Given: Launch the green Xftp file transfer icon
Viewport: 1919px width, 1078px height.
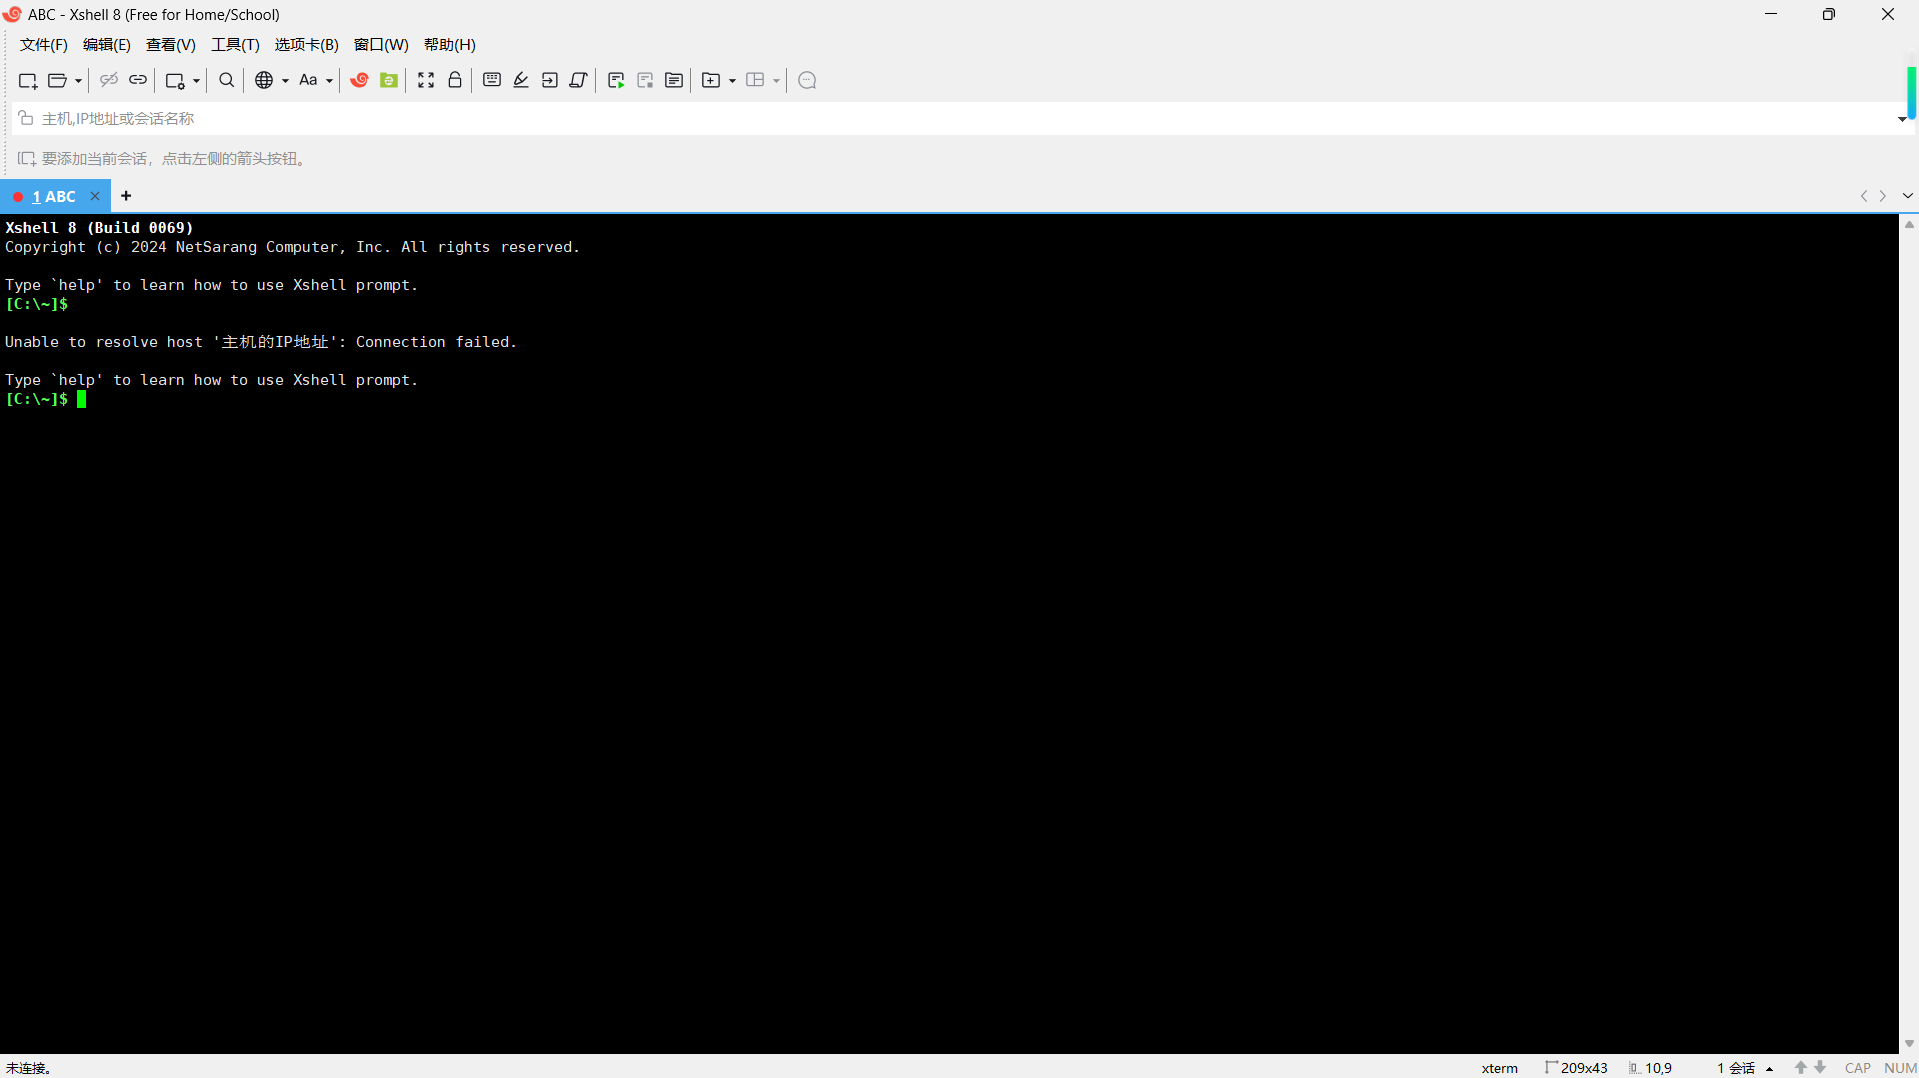Looking at the screenshot, I should pos(389,80).
